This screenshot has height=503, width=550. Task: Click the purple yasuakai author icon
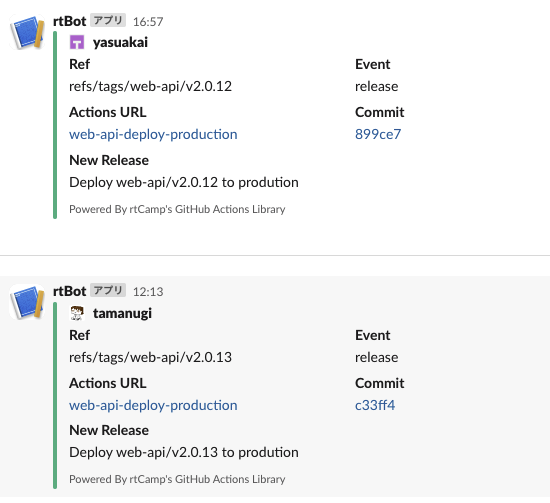(77, 42)
